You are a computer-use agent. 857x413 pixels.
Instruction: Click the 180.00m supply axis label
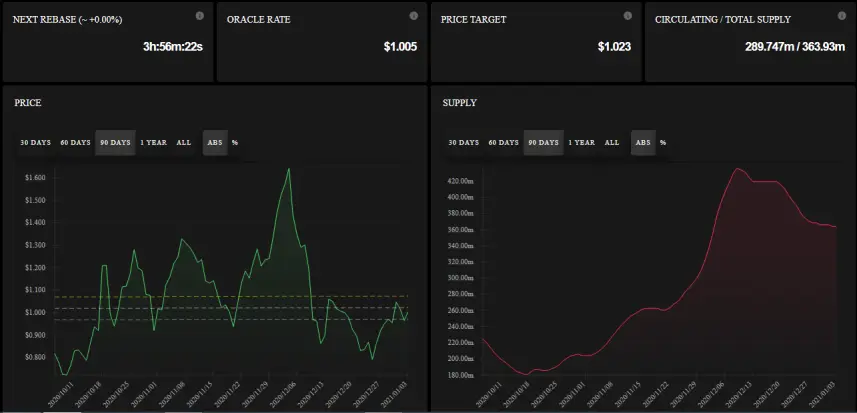(461, 375)
